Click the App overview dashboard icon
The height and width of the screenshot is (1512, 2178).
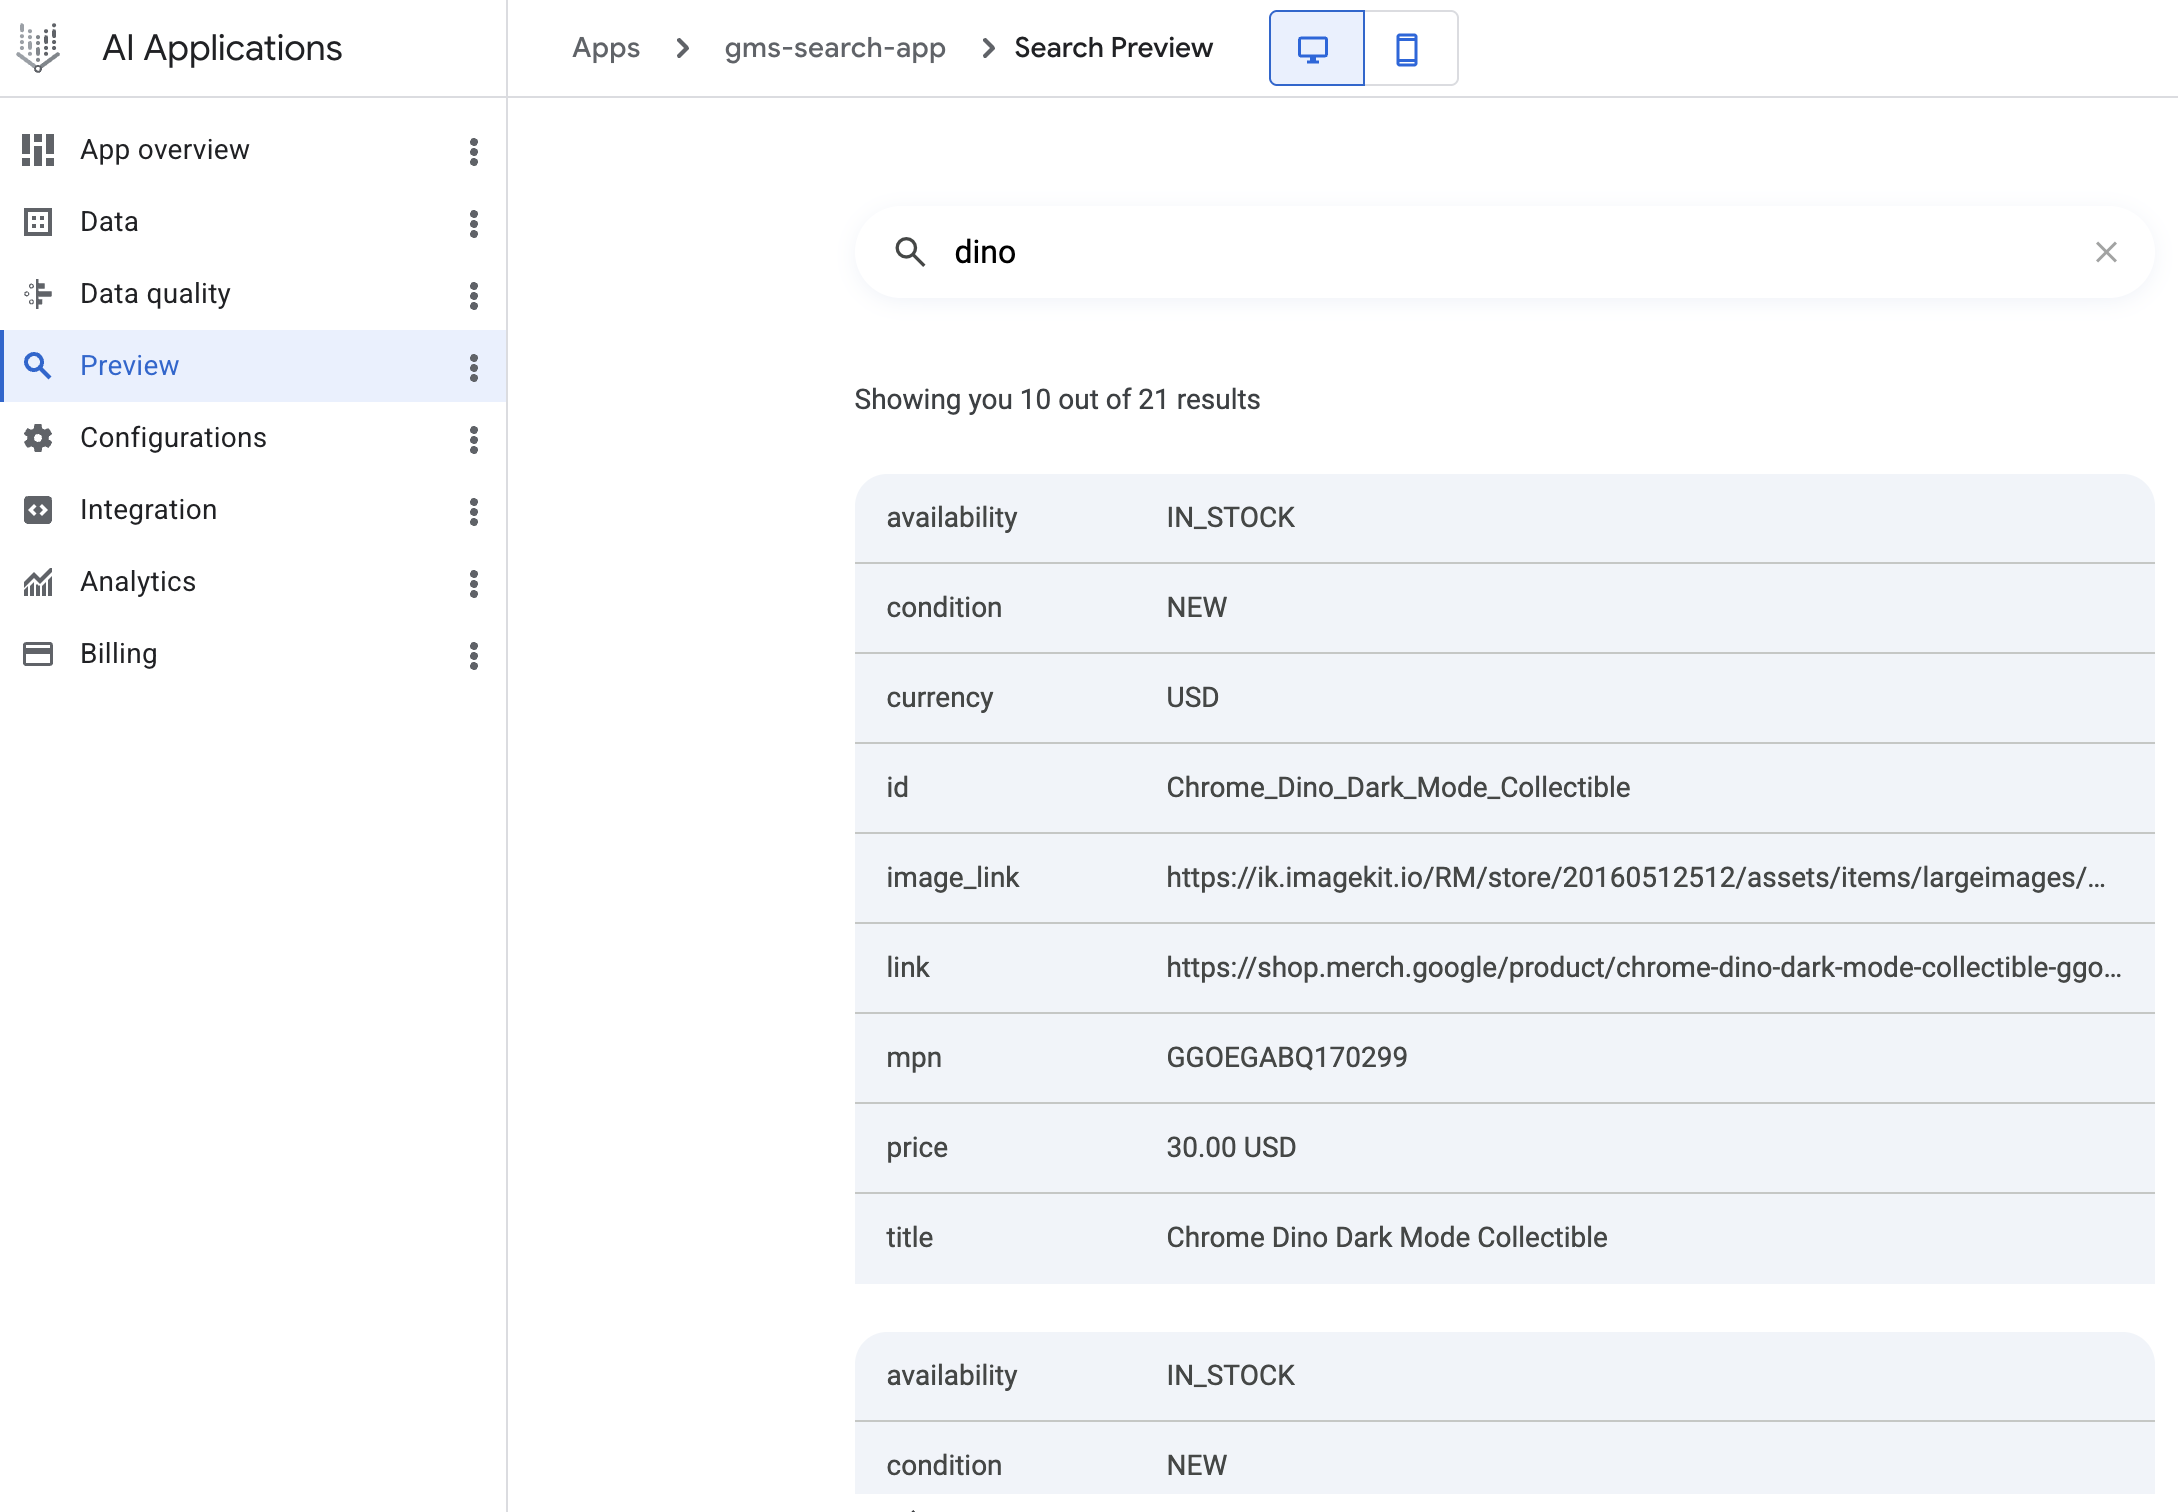click(38, 150)
